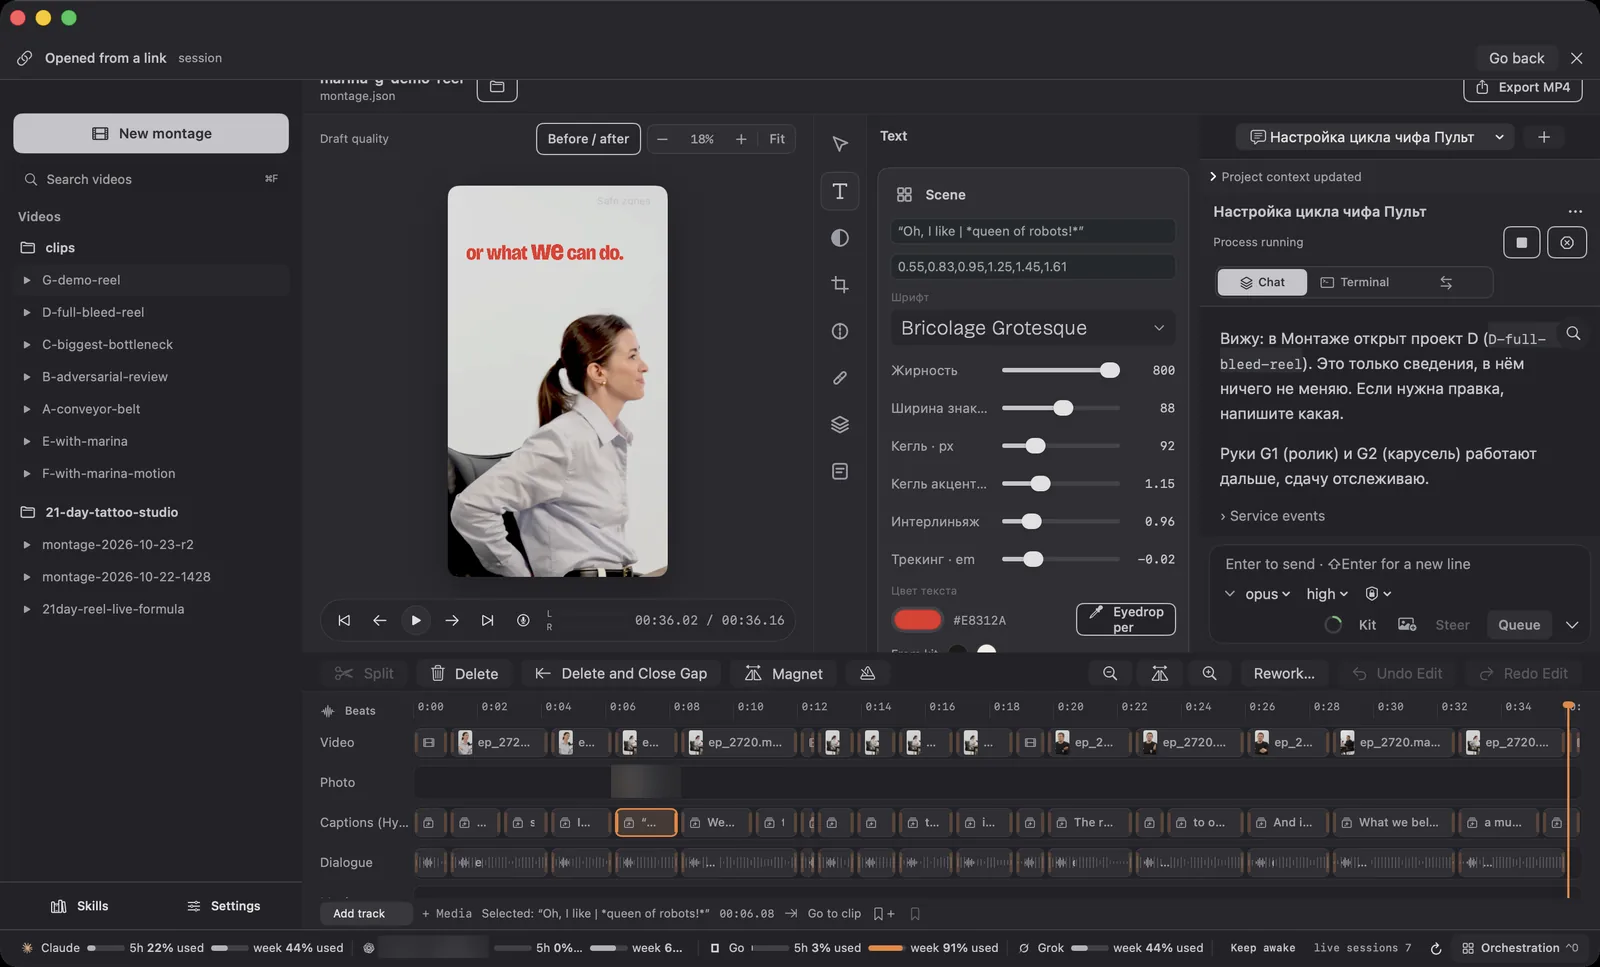Select the arrow pointer tool

pyautogui.click(x=840, y=144)
